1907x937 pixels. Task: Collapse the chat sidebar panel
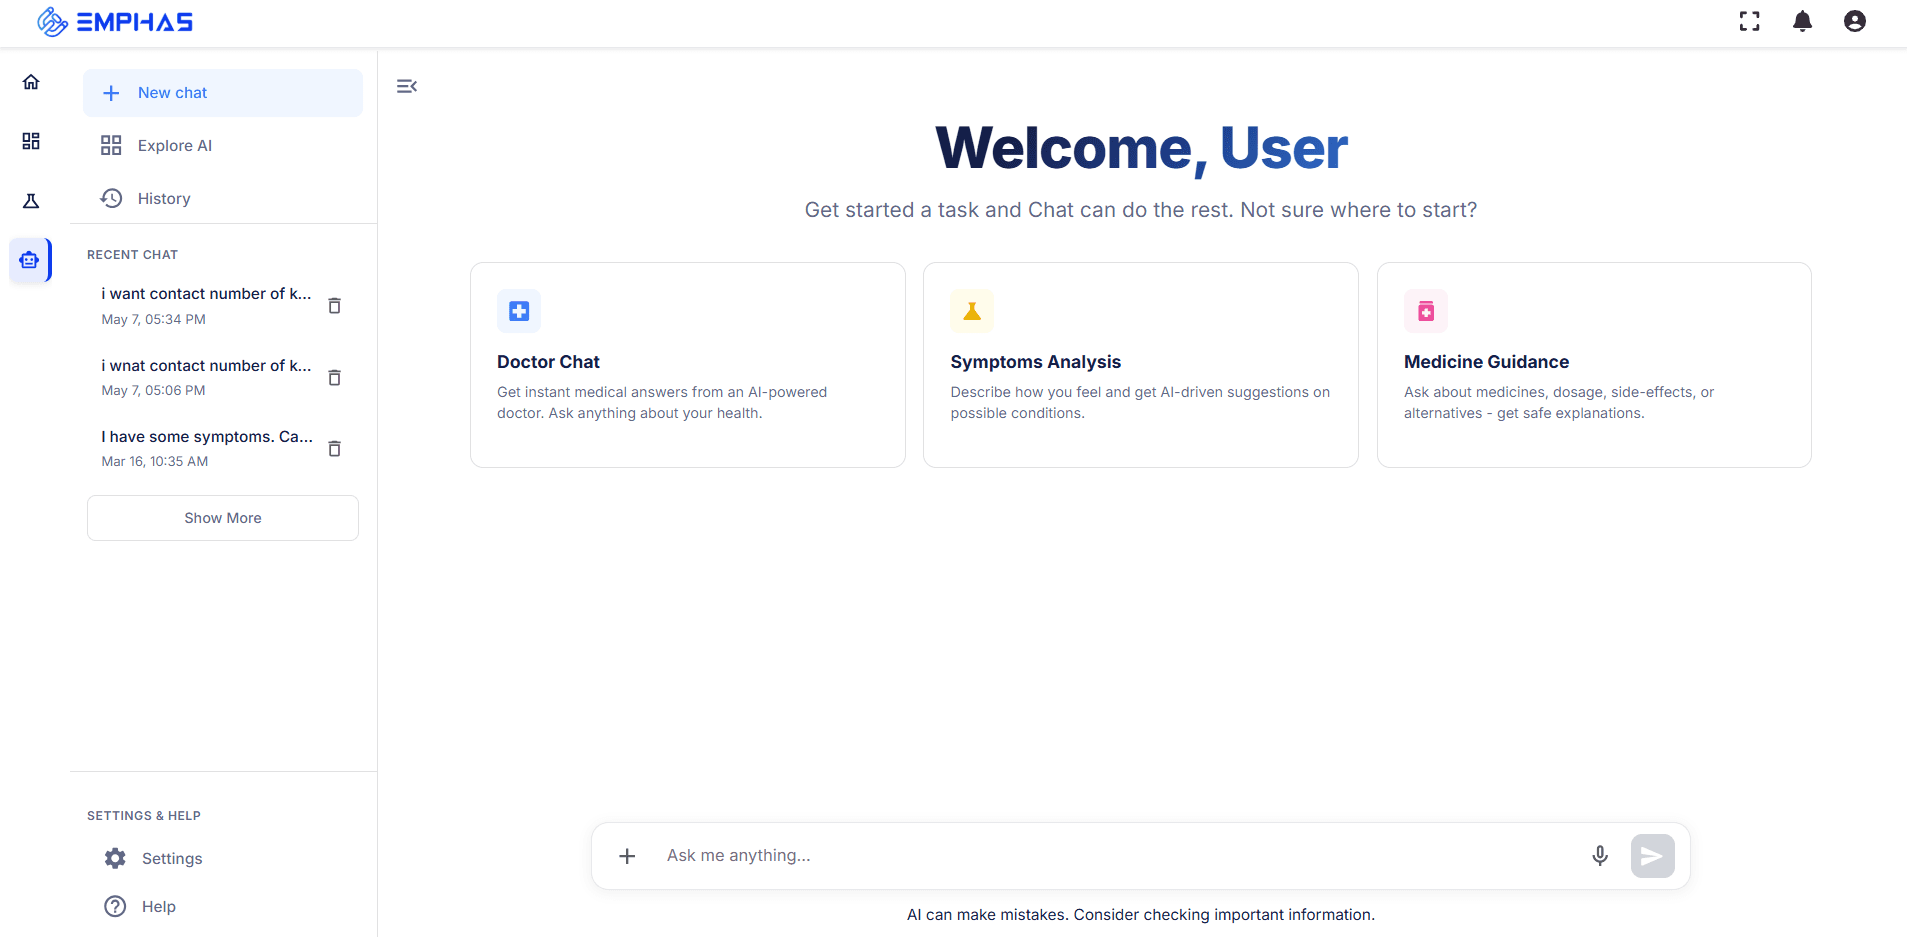coord(407,86)
